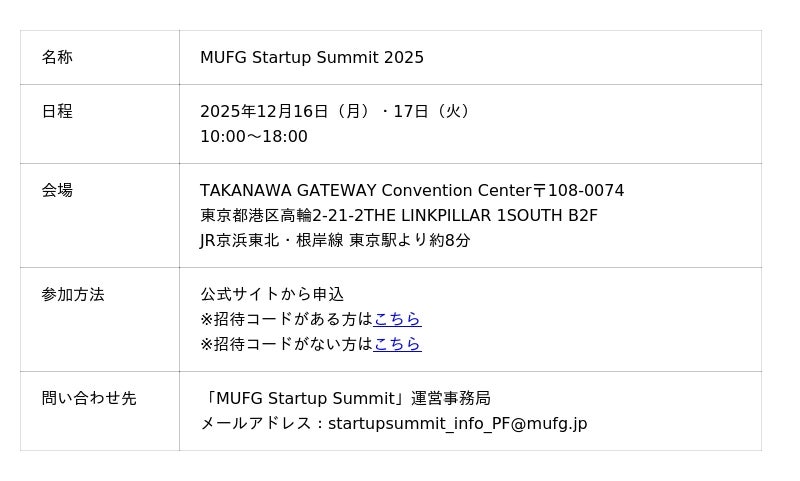Click the 運営事務局 contact name line
The image size is (800, 481).
point(345,399)
